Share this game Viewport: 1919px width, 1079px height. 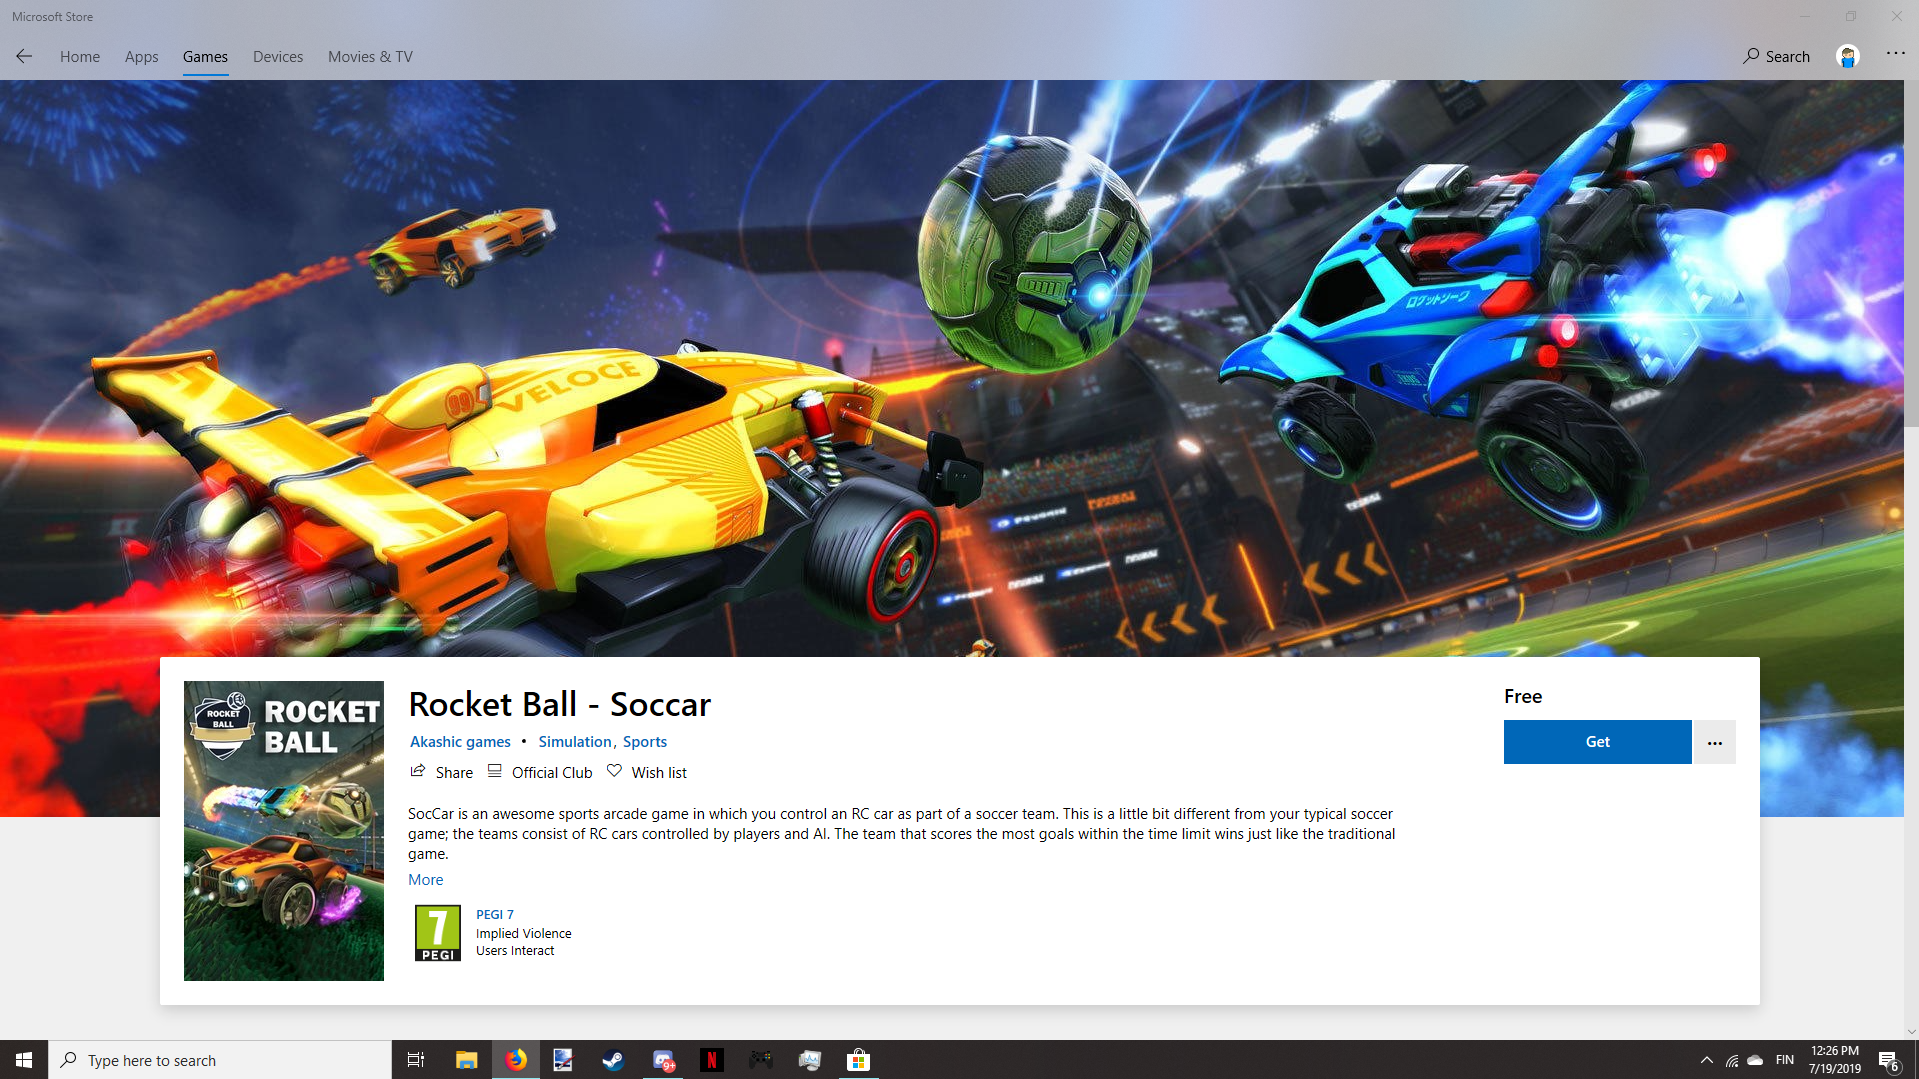coord(441,772)
